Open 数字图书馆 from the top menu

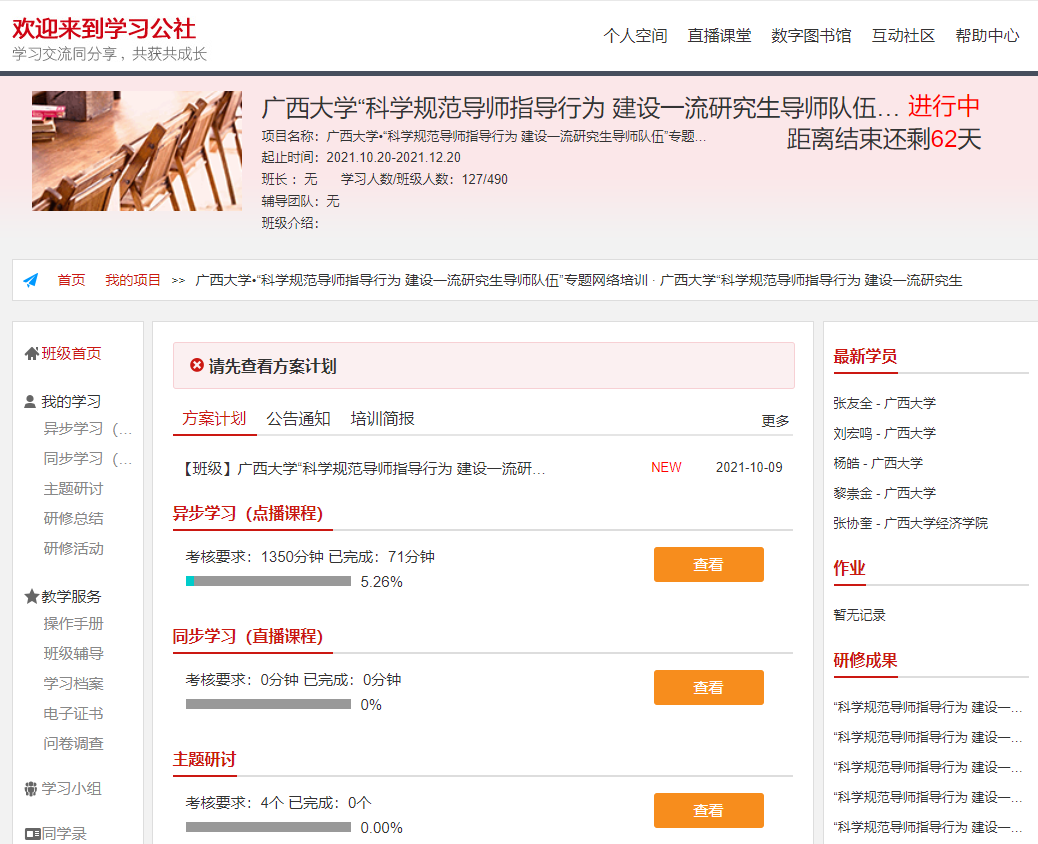pyautogui.click(x=811, y=35)
